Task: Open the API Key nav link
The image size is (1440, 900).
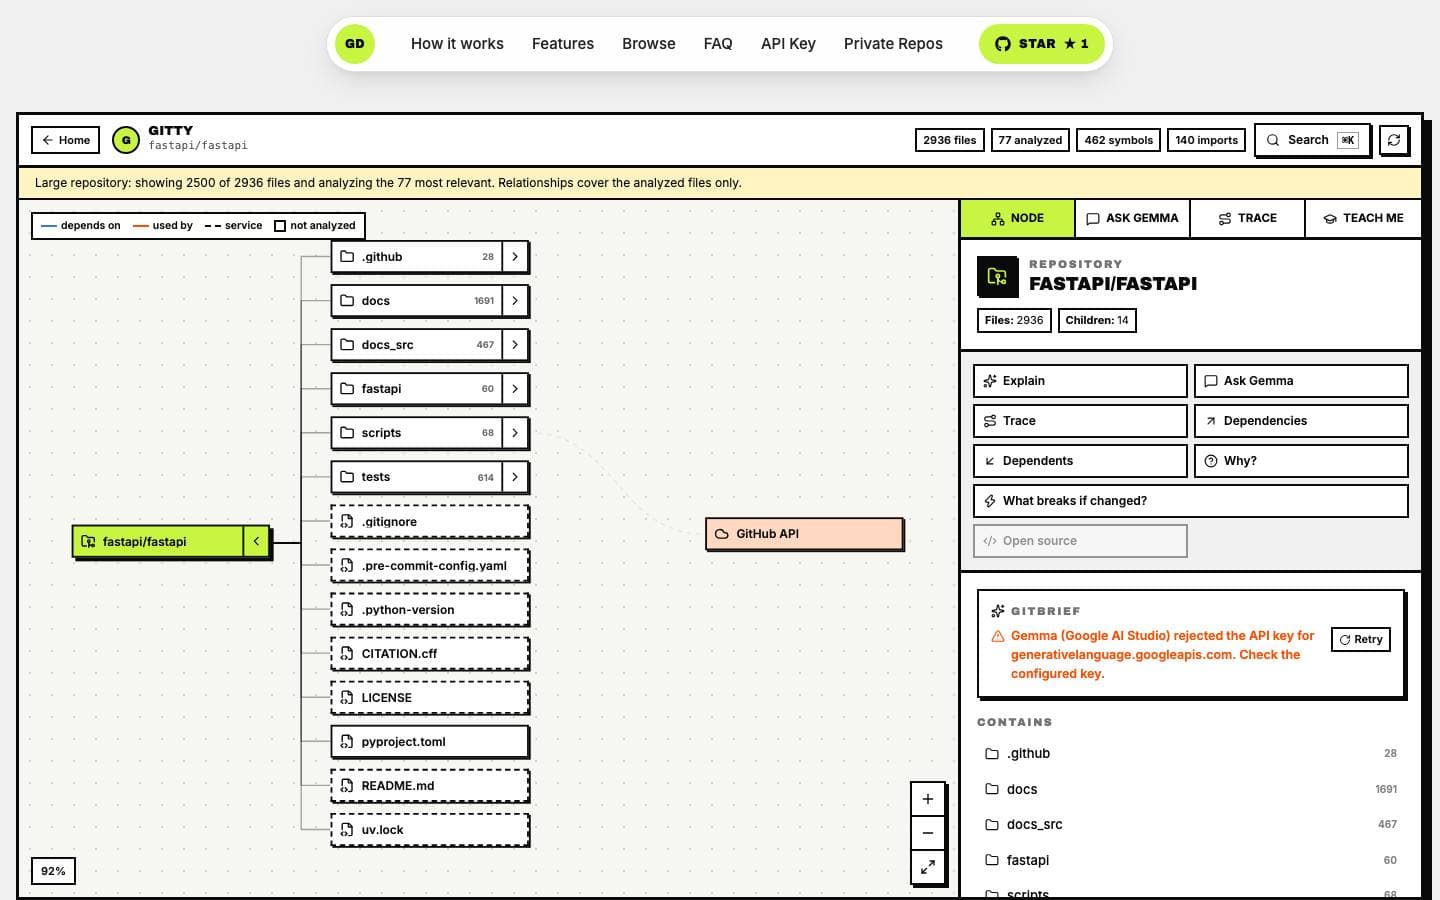Action: tap(788, 44)
